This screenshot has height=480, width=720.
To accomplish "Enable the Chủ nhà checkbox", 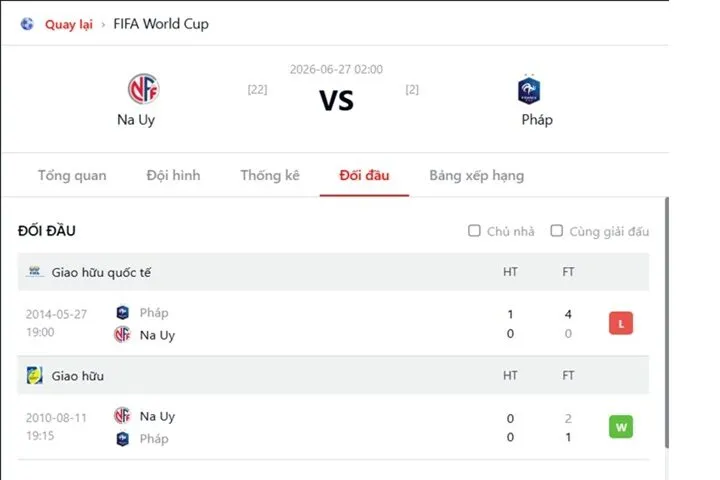I will point(474,231).
